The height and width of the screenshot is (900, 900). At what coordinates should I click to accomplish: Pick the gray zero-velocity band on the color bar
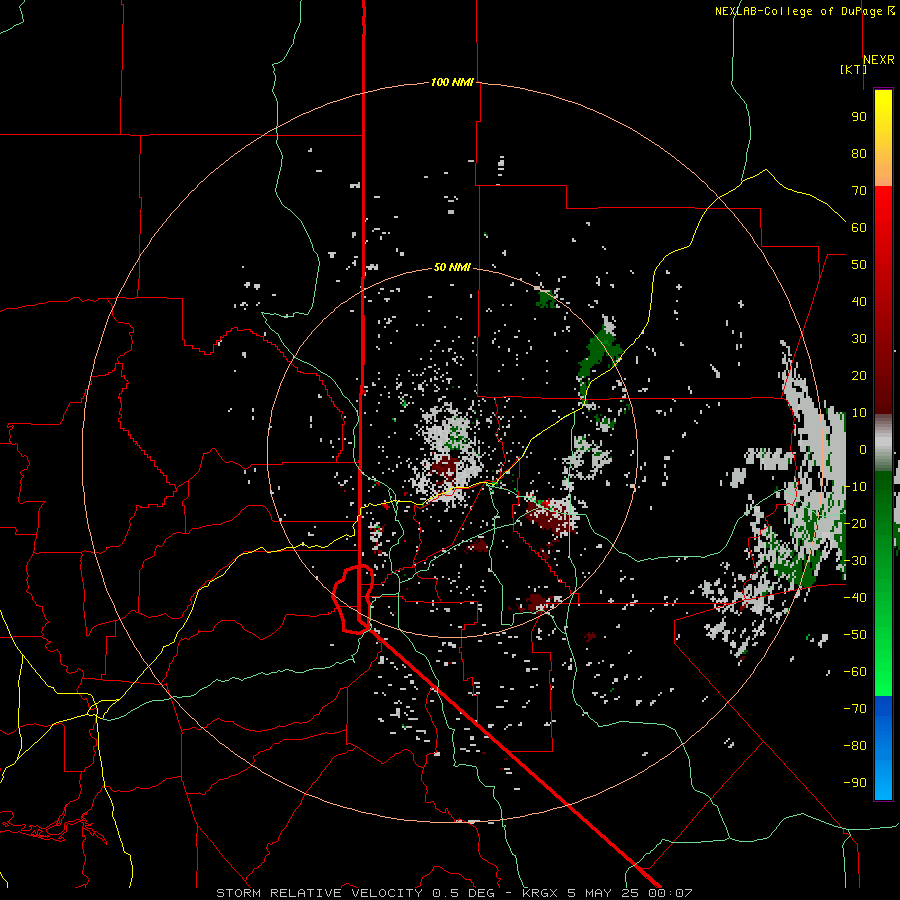883,445
